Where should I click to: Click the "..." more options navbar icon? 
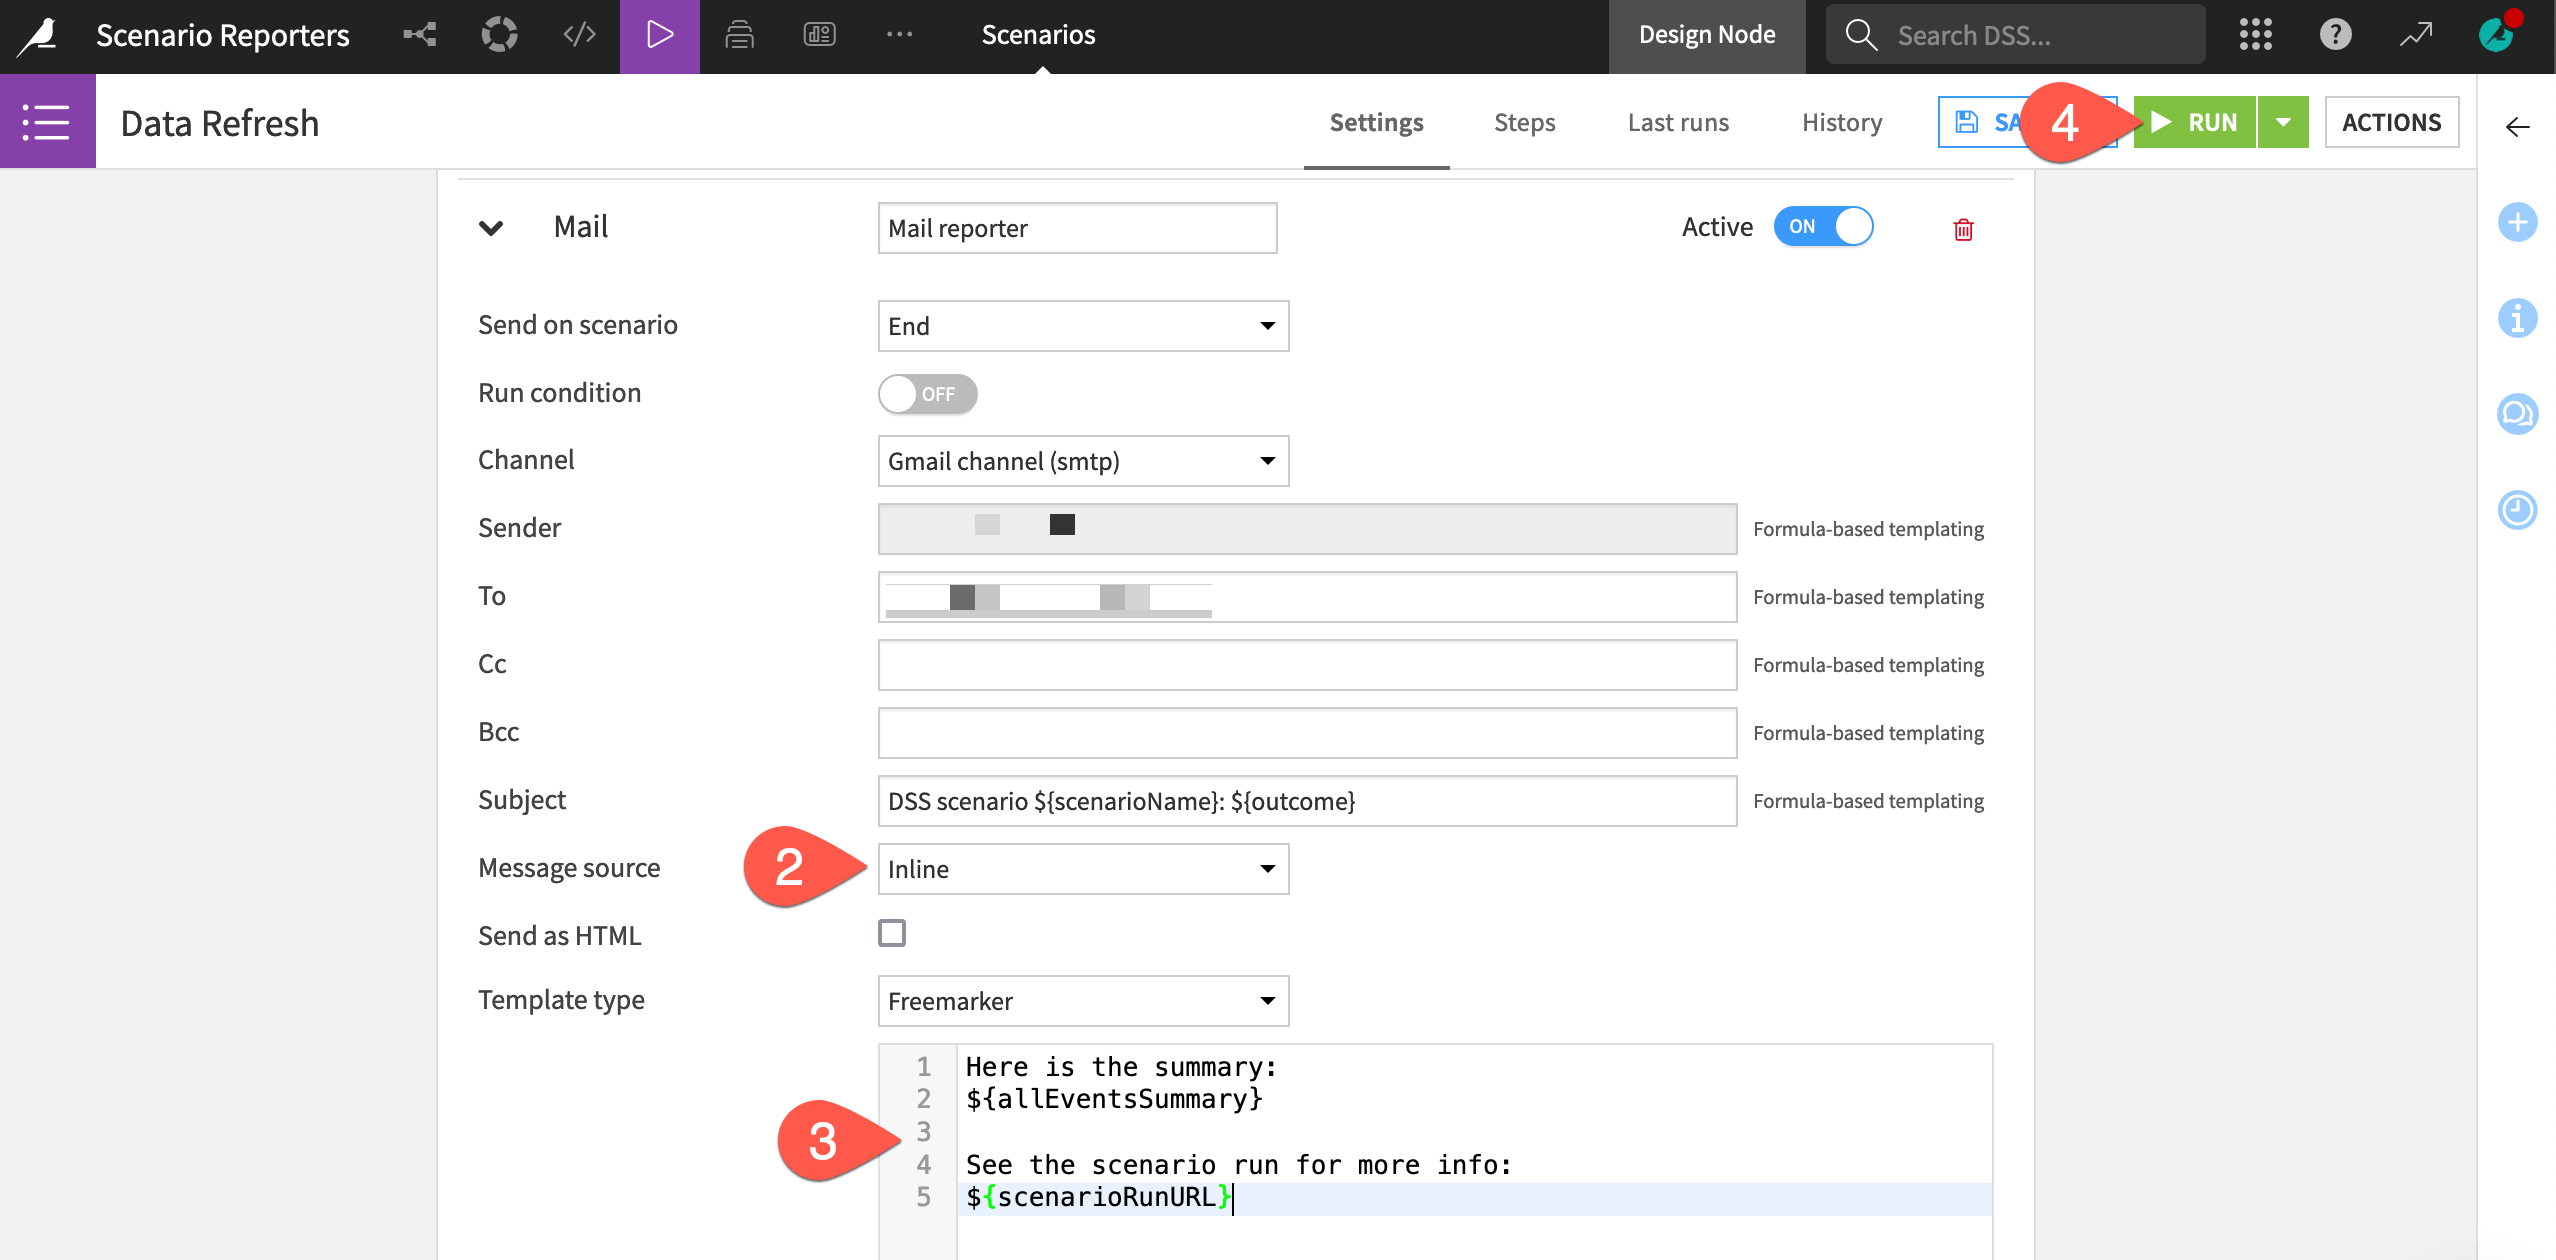(x=899, y=34)
